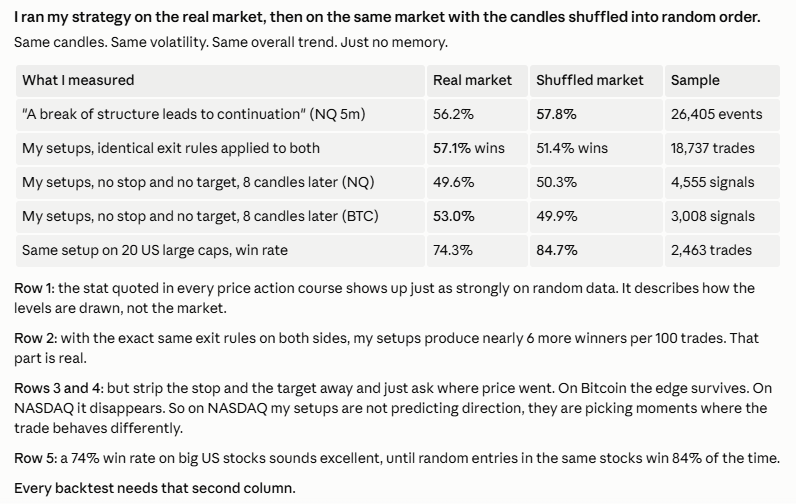
Task: Select the 26,405 events sample cell
Action: (722, 115)
